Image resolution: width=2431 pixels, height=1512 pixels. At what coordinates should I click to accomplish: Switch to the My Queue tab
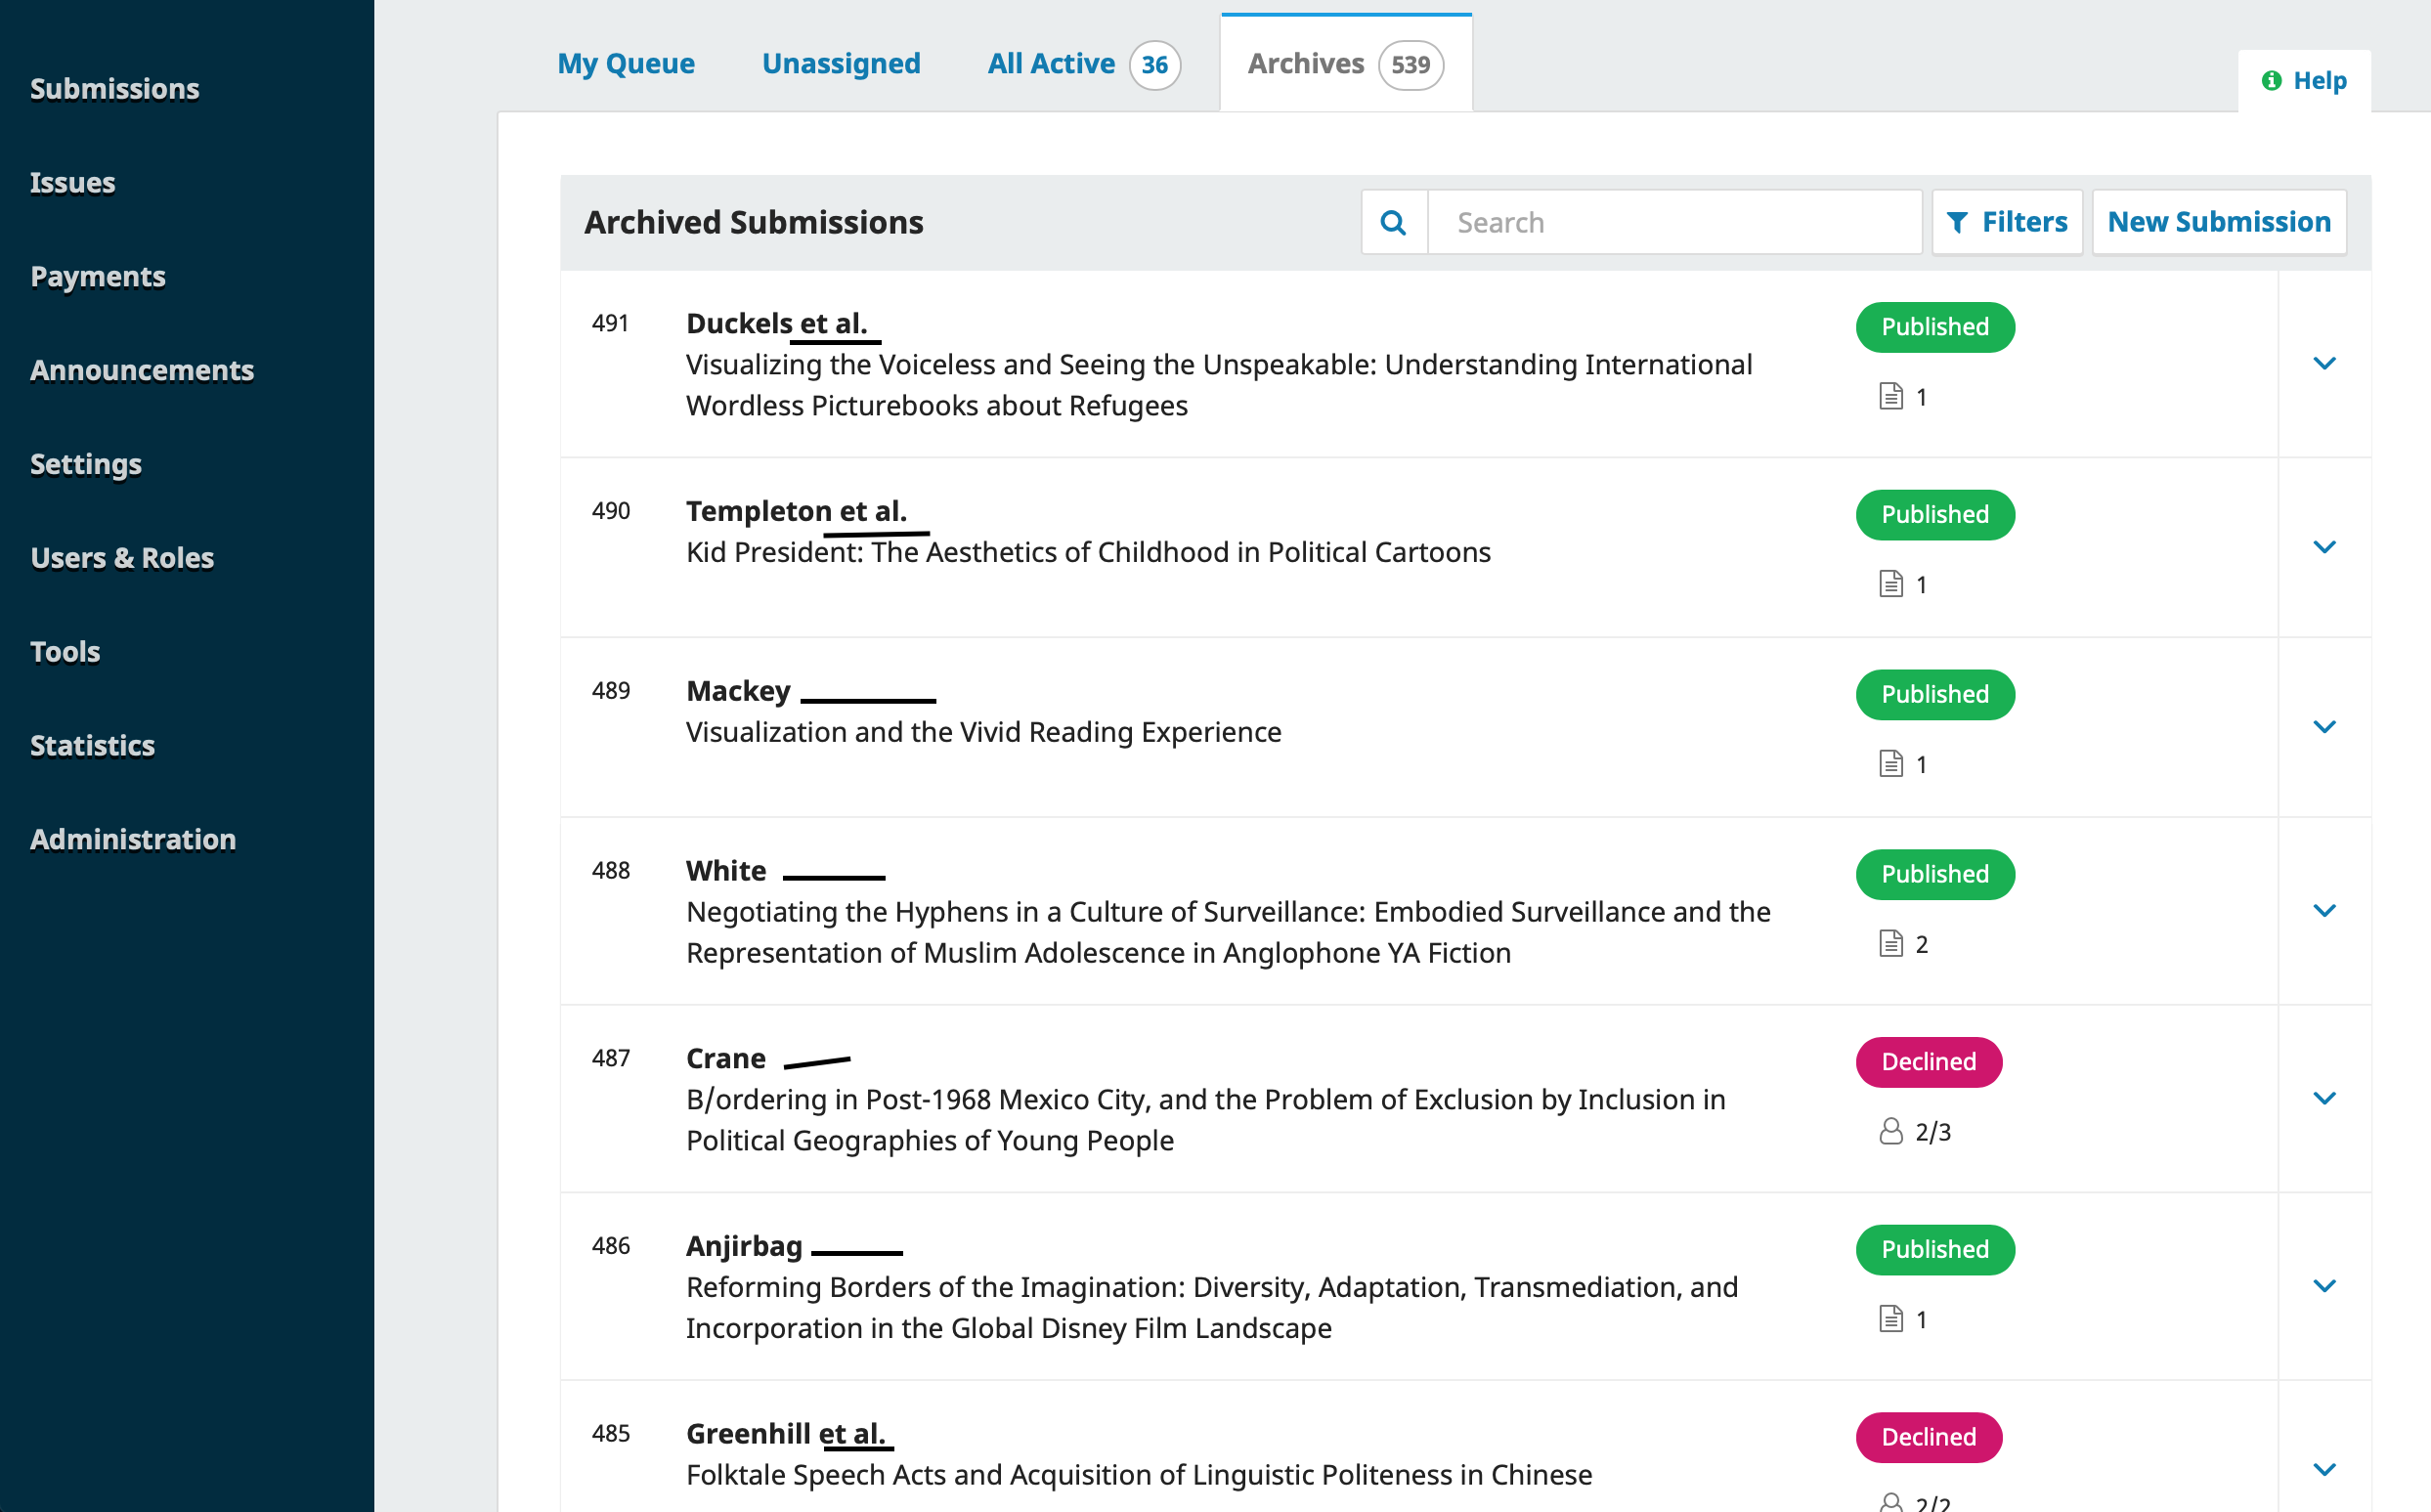coord(626,63)
